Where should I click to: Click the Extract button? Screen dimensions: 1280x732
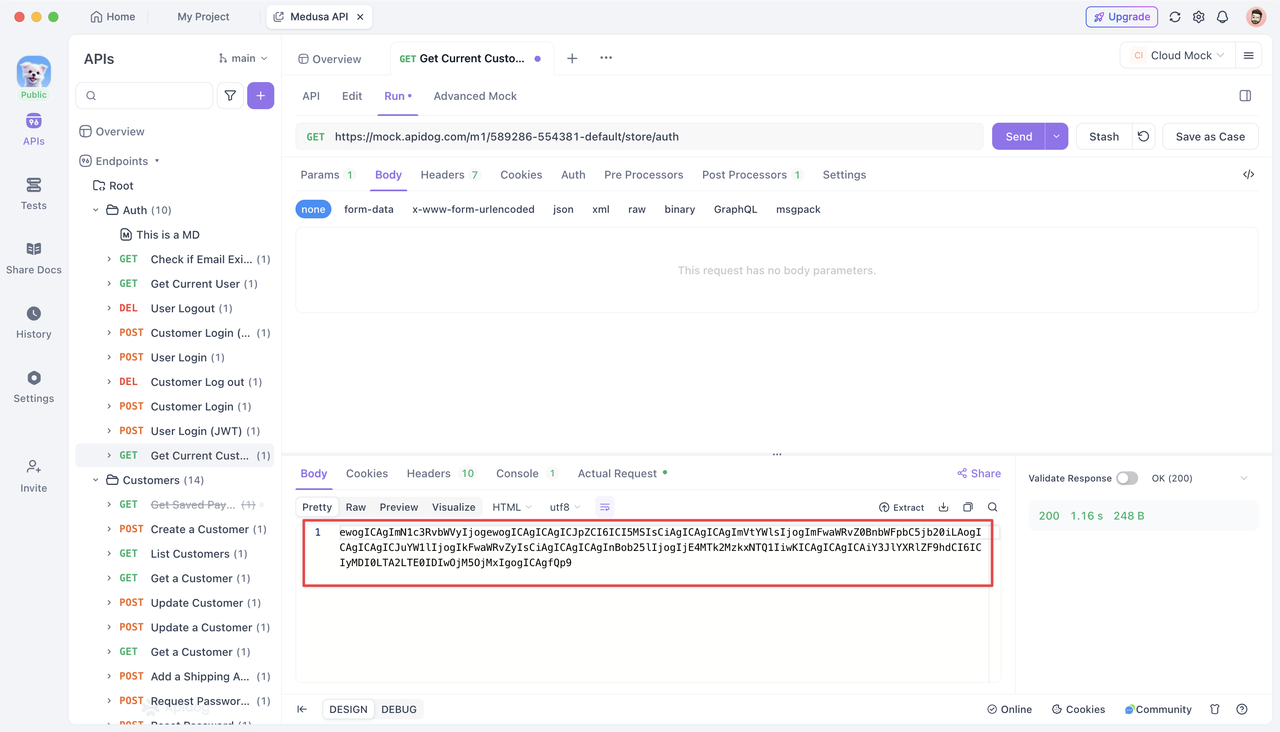(x=901, y=507)
